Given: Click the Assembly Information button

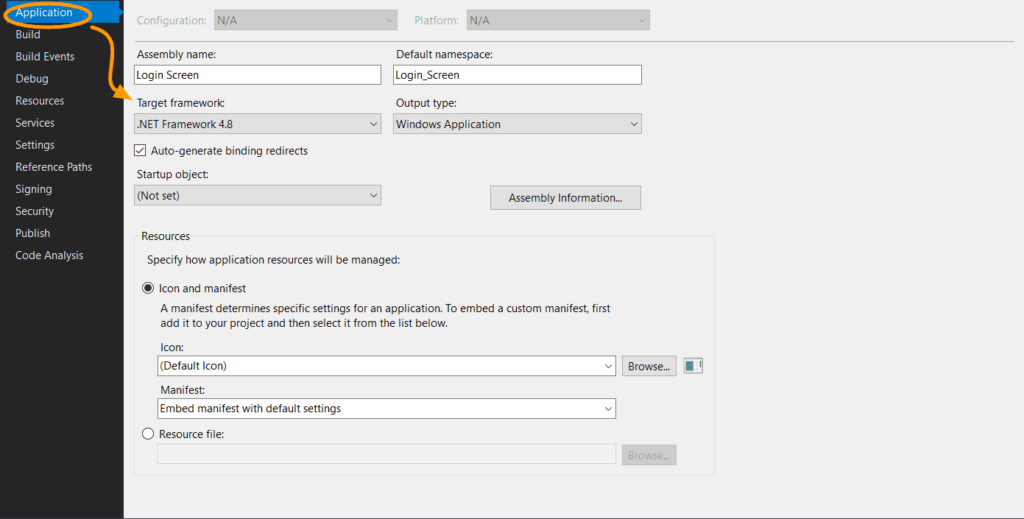Looking at the screenshot, I should pyautogui.click(x=566, y=198).
